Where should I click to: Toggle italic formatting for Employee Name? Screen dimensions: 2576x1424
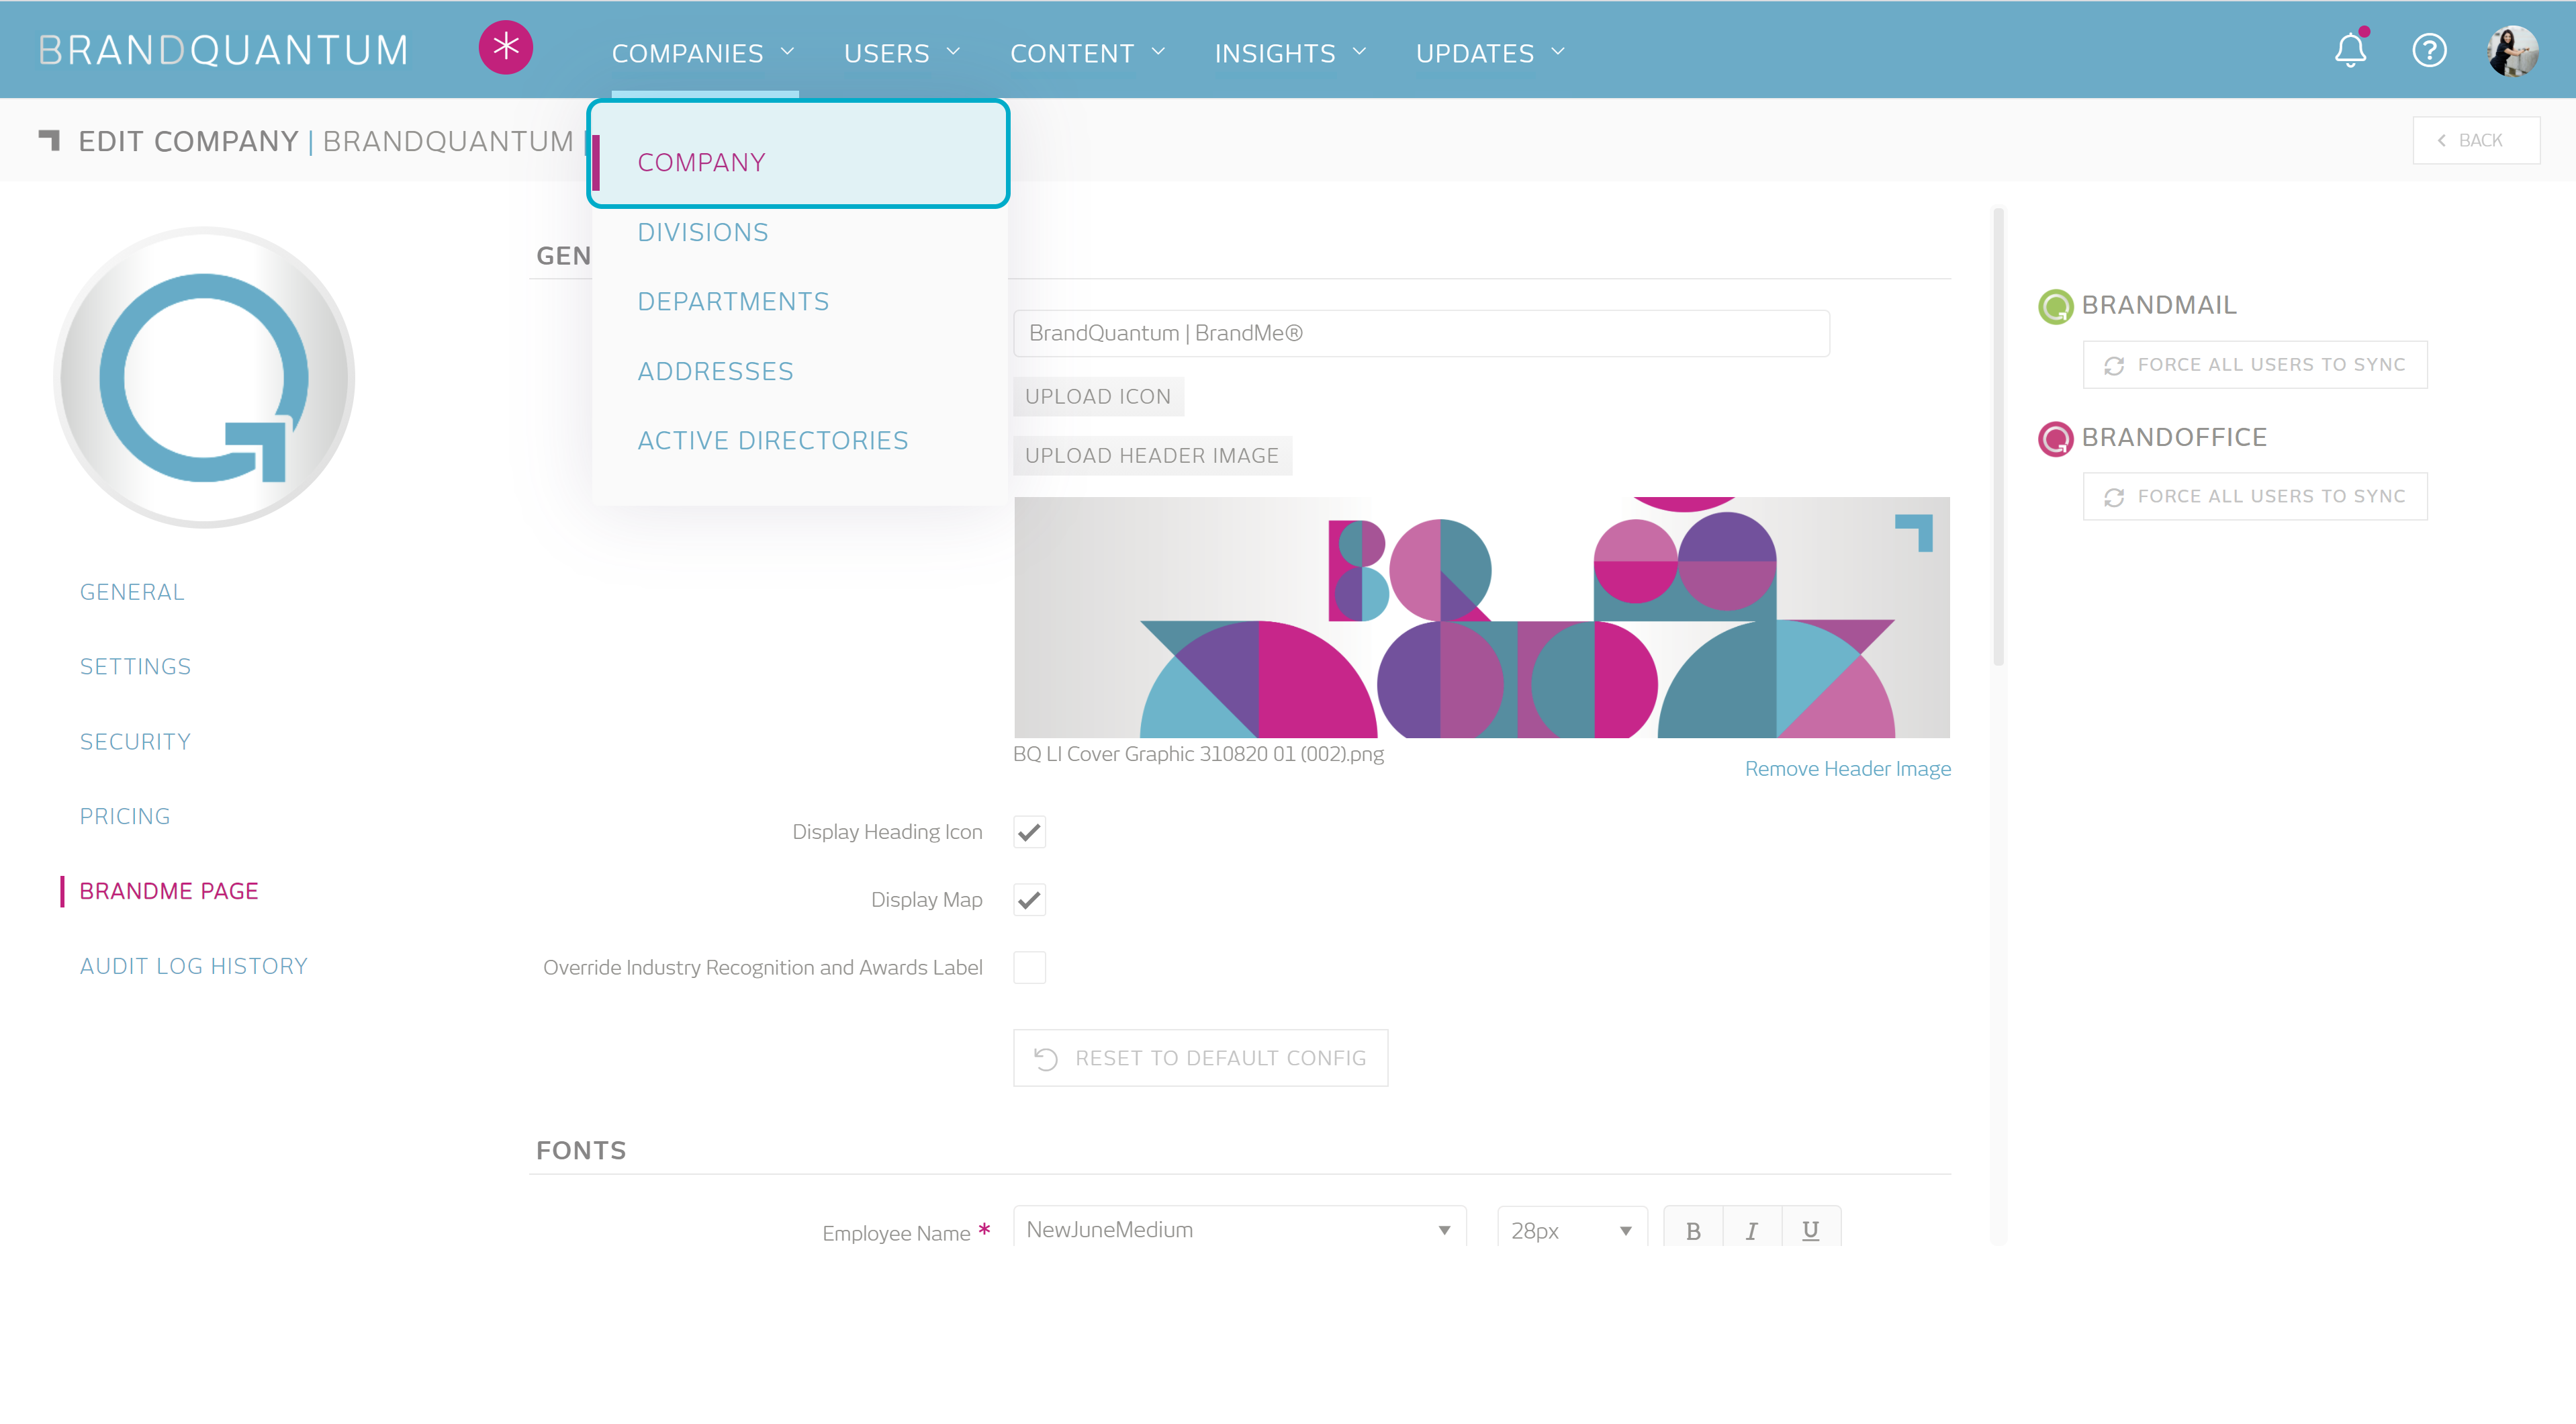click(1751, 1230)
